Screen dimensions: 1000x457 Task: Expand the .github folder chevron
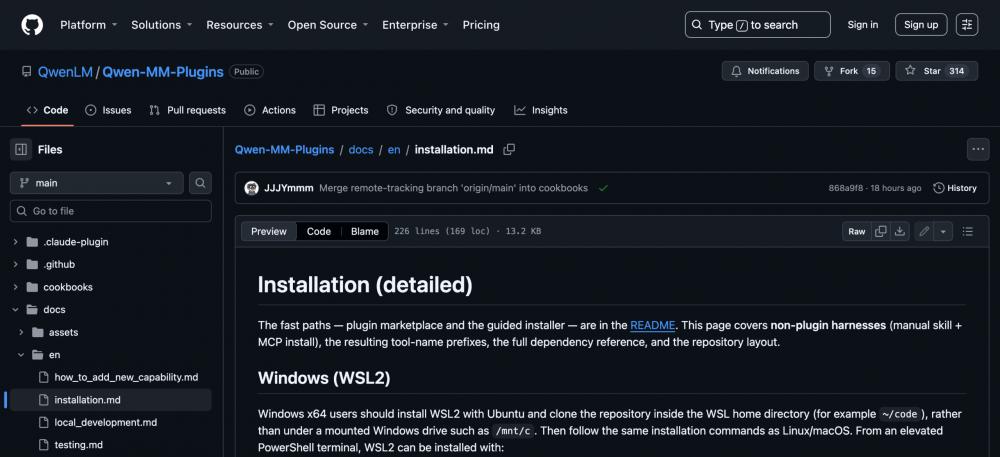(x=15, y=265)
